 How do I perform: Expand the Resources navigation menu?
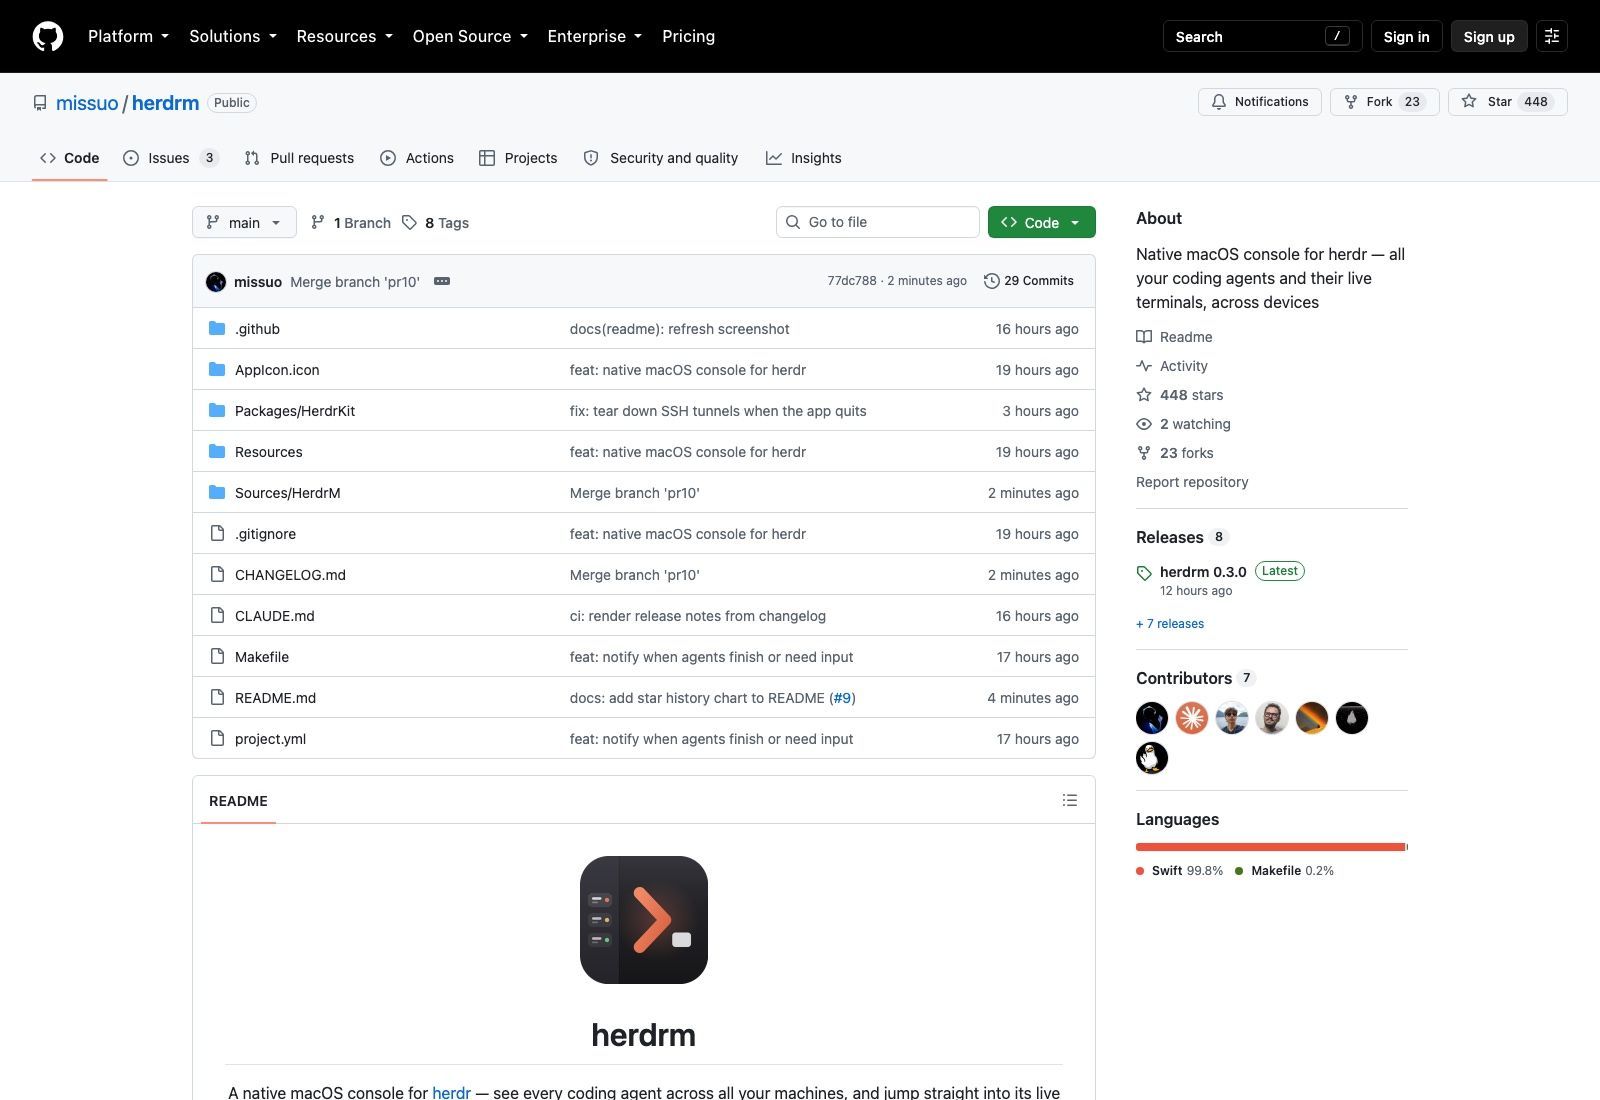click(344, 36)
